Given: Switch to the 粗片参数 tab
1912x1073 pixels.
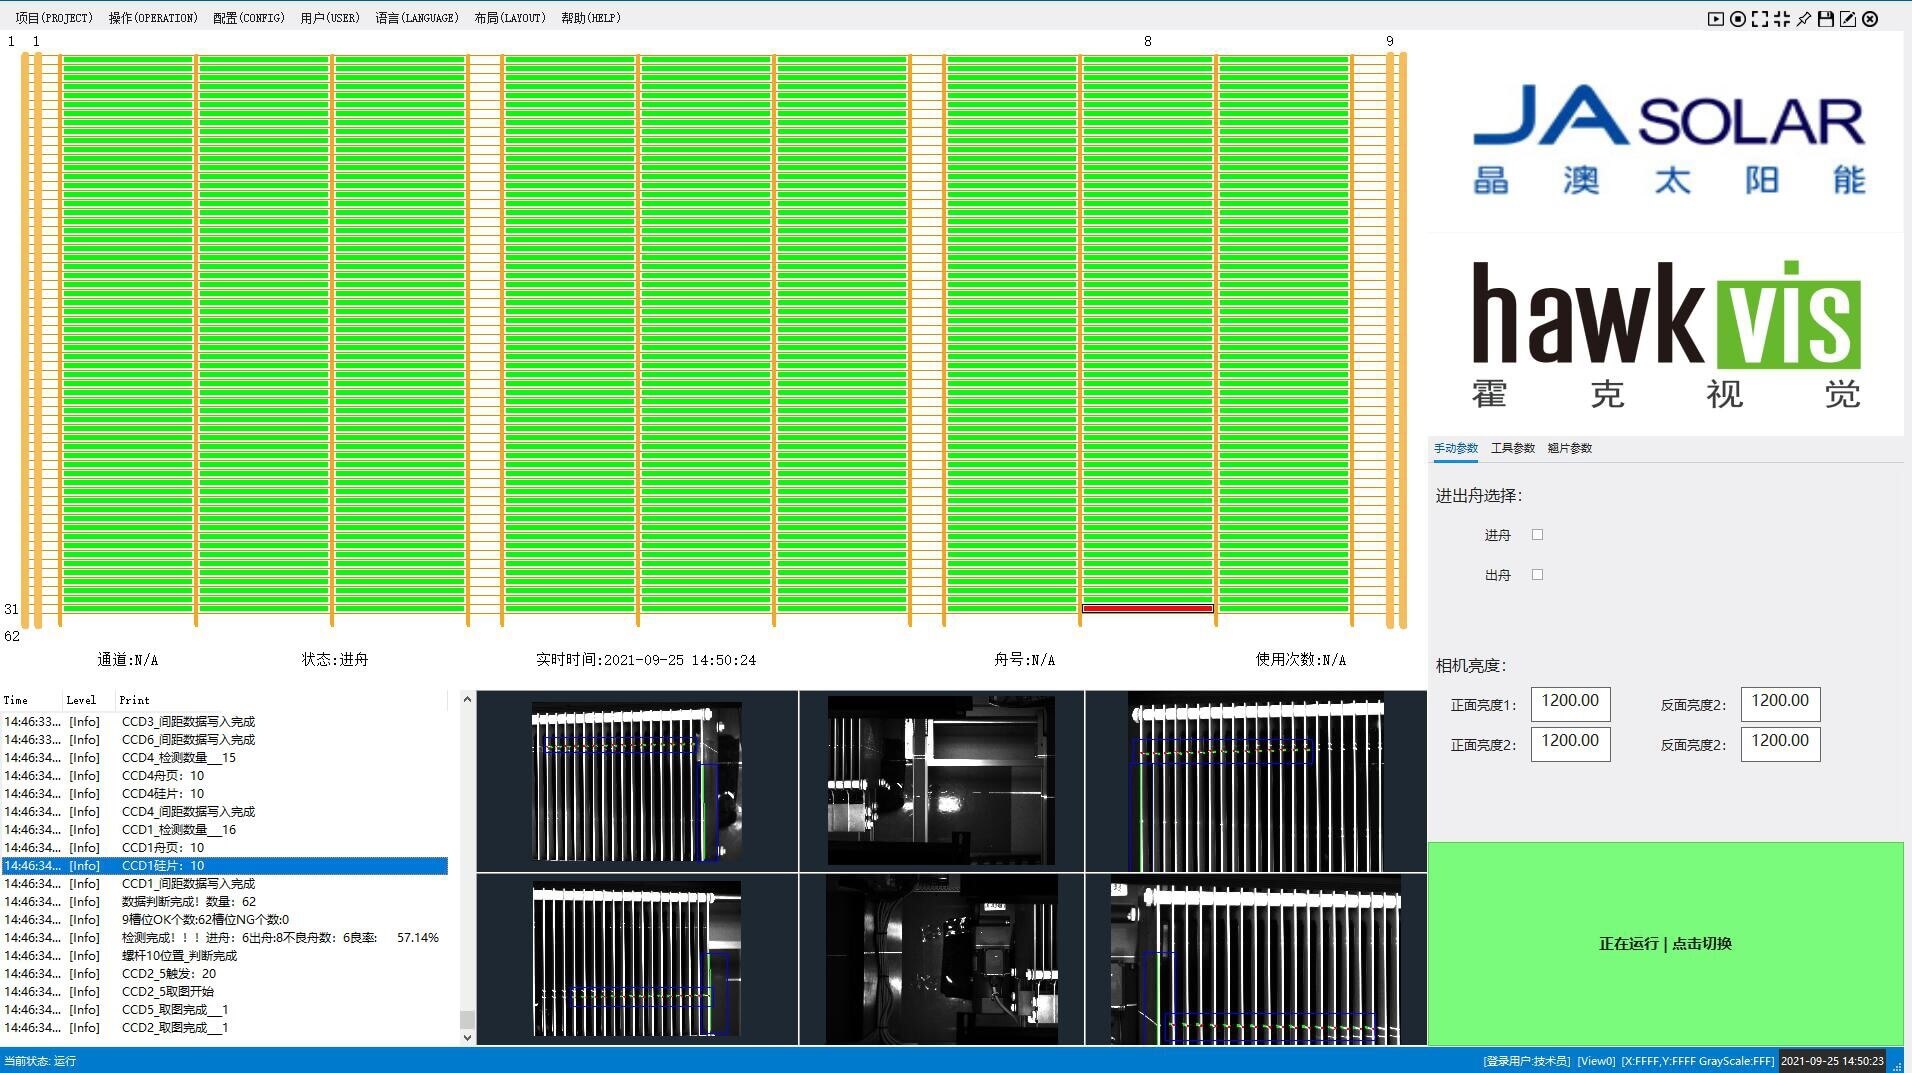Looking at the screenshot, I should tap(1570, 448).
